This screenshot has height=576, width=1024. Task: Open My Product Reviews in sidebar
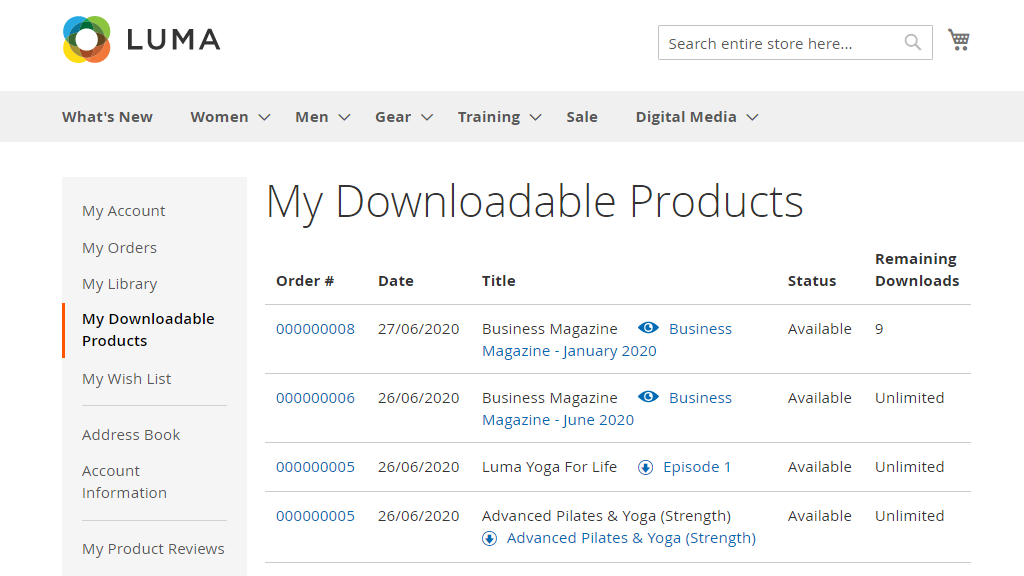[153, 549]
